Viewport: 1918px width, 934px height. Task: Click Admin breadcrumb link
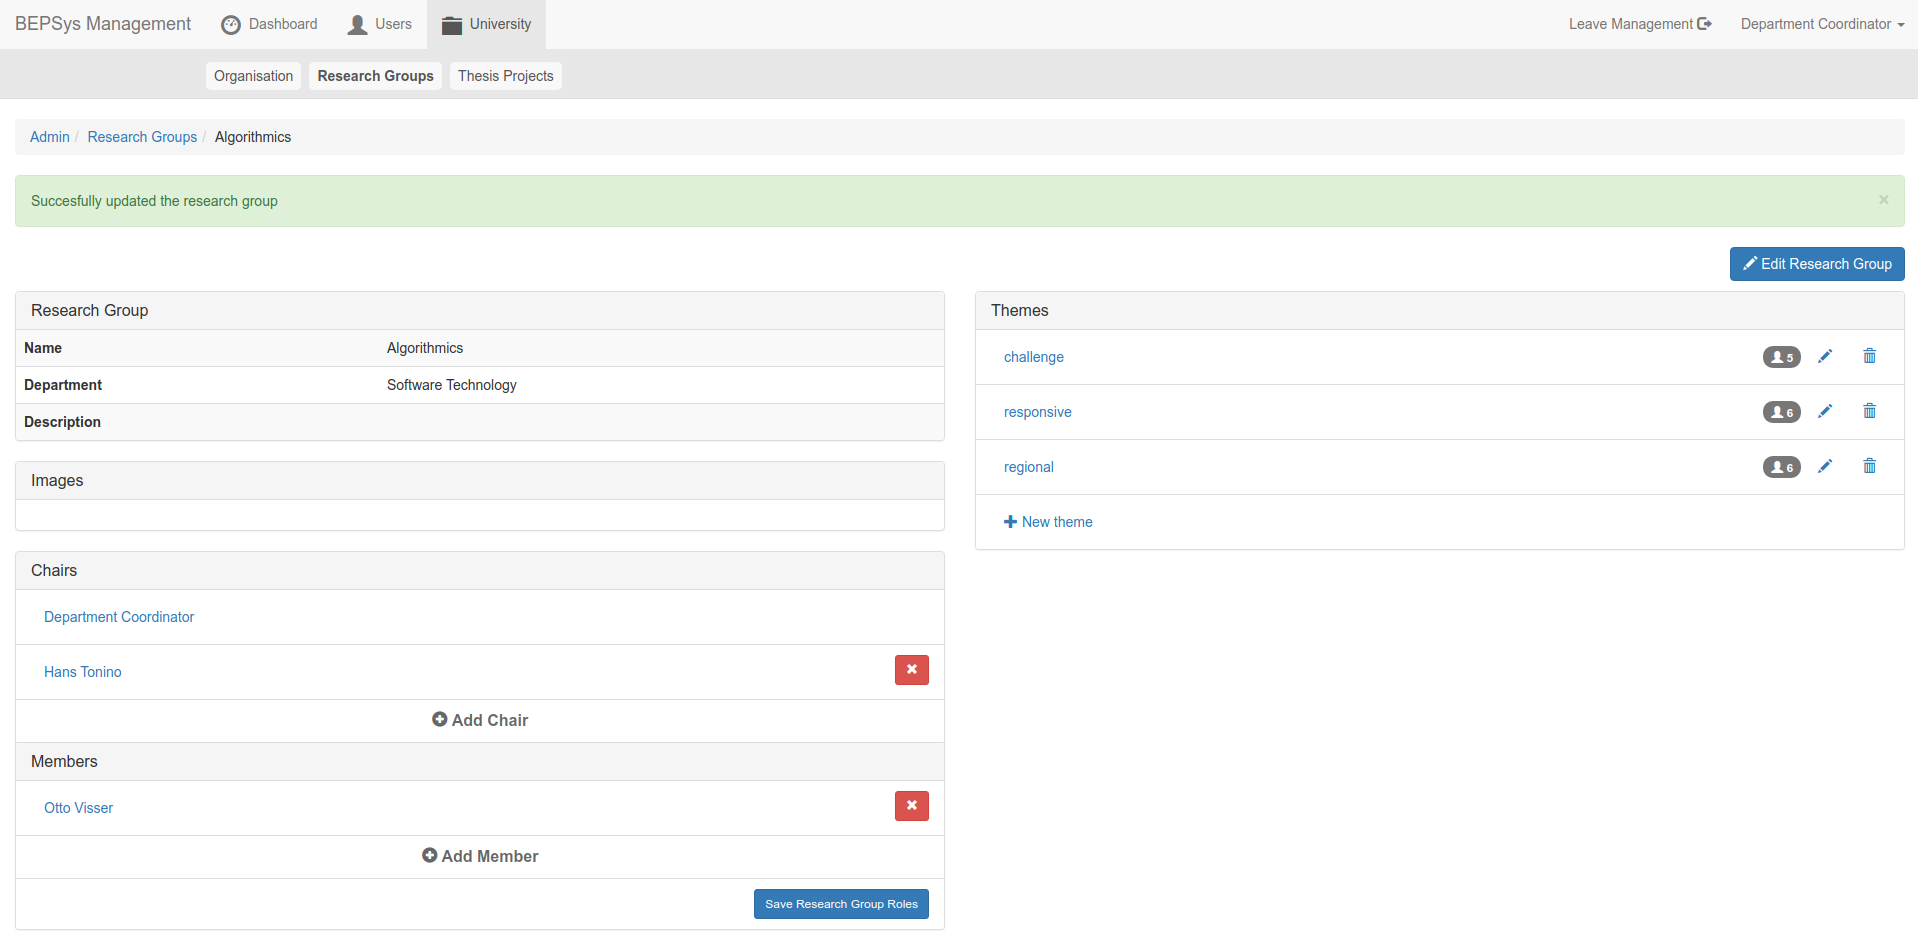(50, 137)
